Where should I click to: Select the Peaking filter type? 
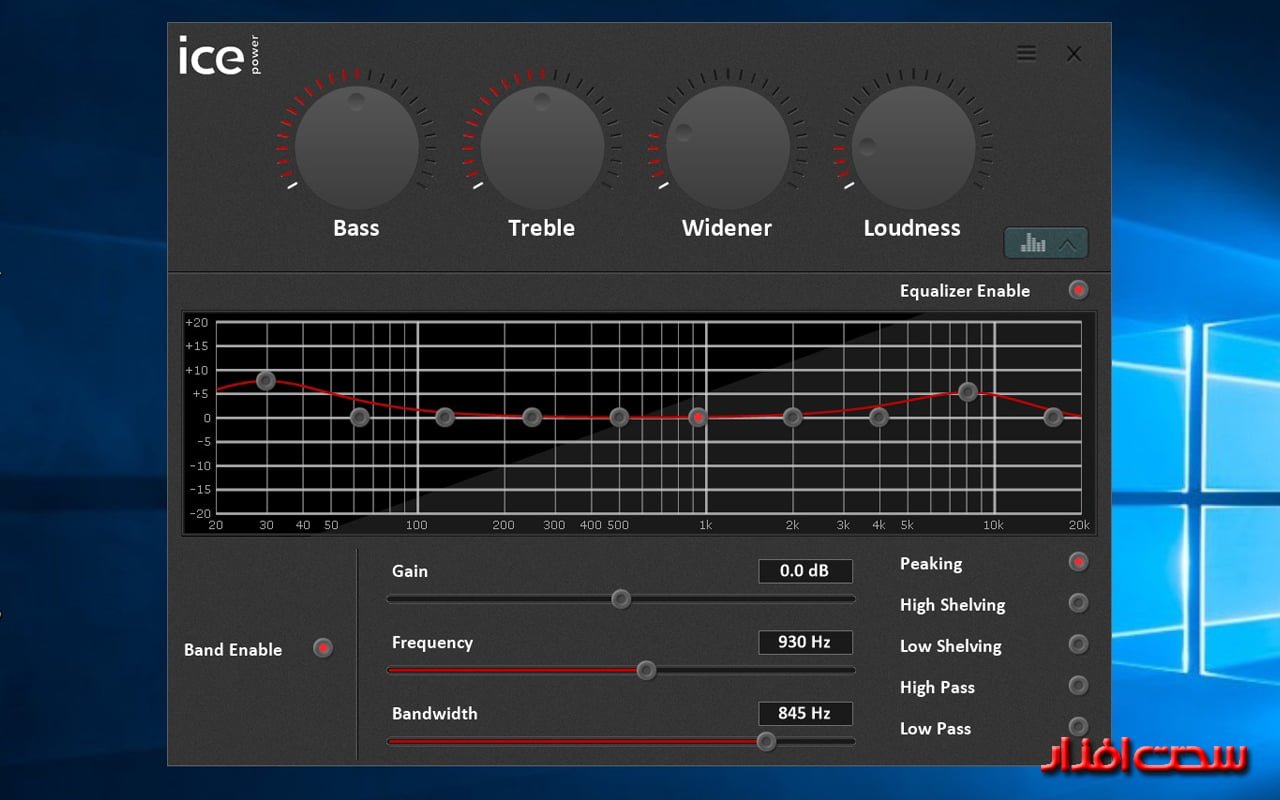(x=1078, y=562)
